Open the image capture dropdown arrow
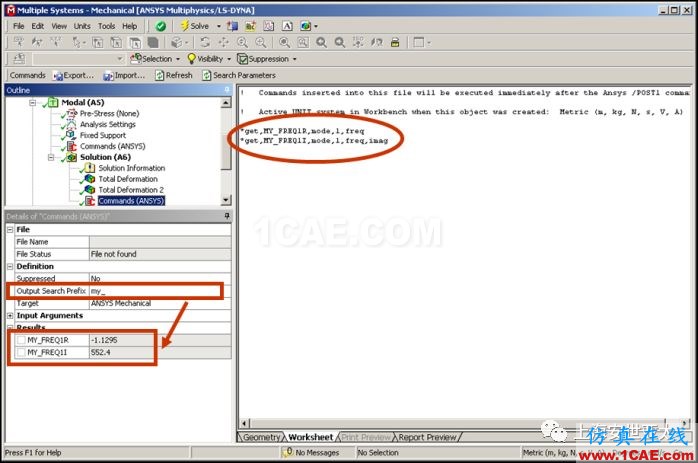 point(316,26)
